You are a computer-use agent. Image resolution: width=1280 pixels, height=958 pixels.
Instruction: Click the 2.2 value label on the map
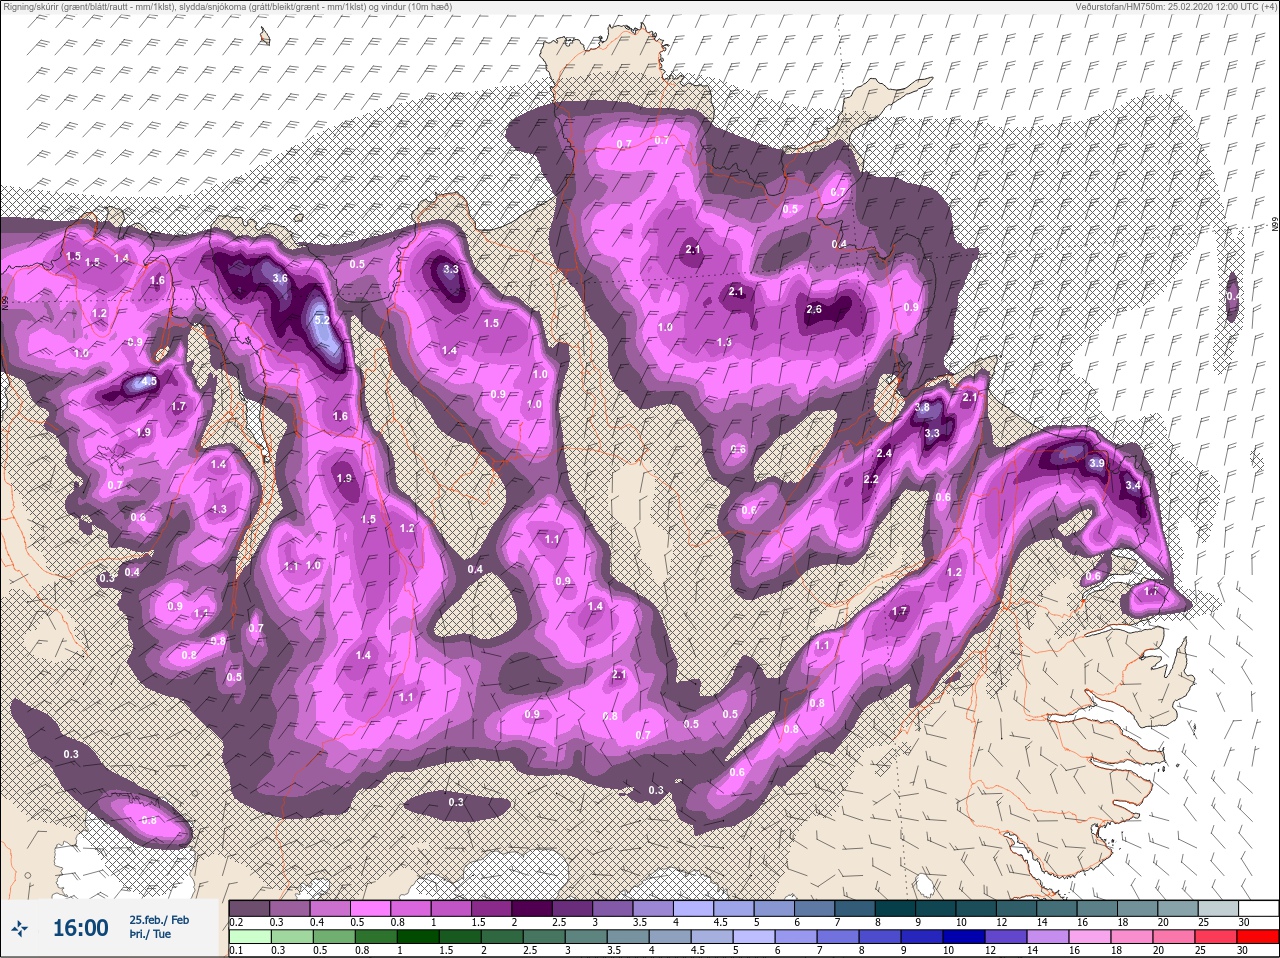coord(871,479)
